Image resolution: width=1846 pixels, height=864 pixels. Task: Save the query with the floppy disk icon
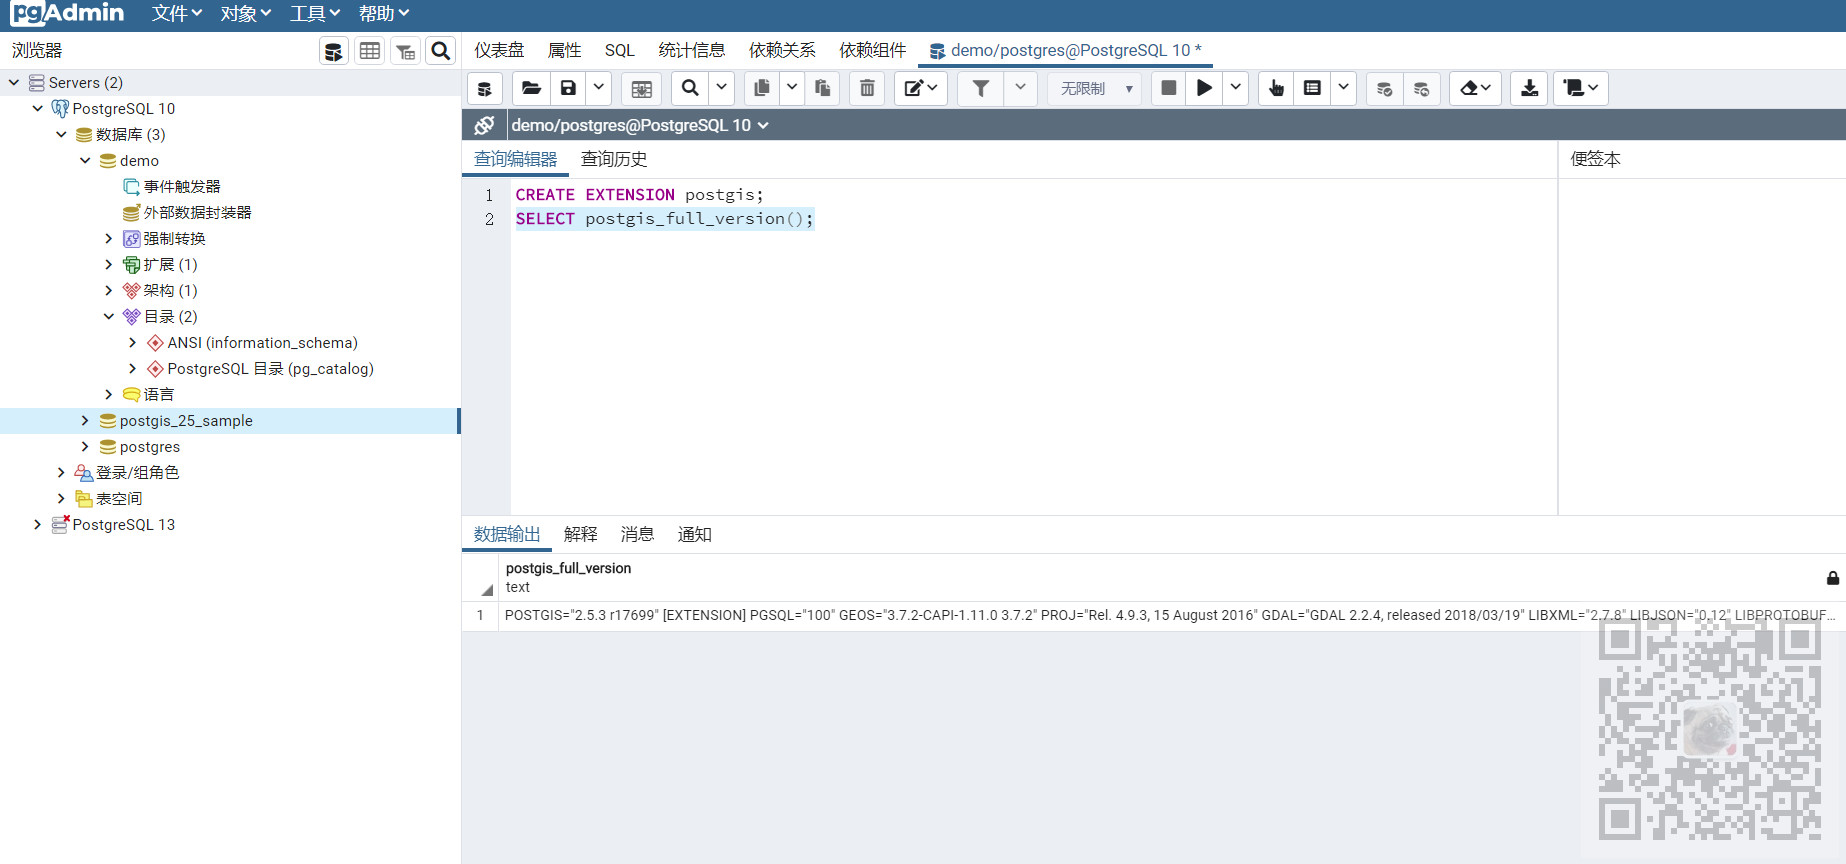tap(568, 88)
